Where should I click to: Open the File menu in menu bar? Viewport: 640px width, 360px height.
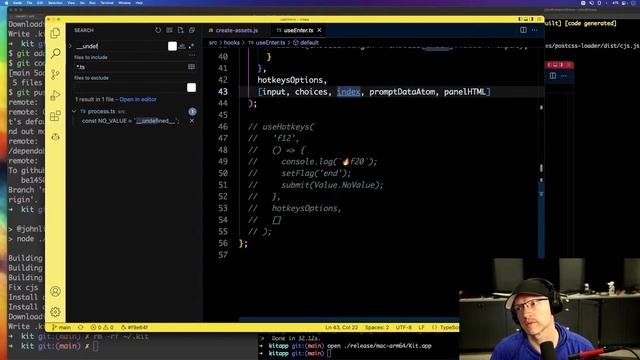pyautogui.click(x=29, y=3)
